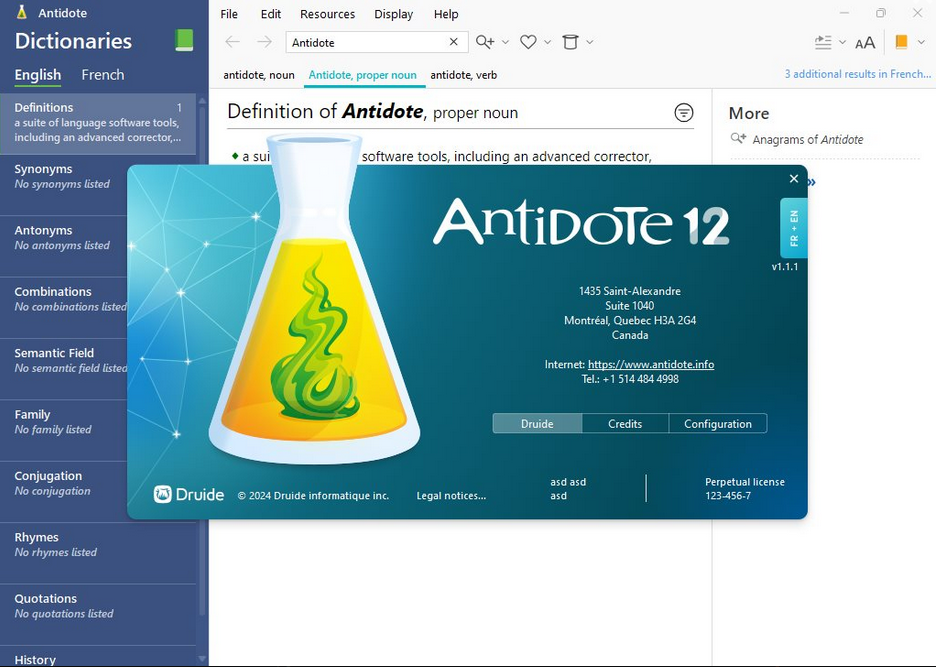Click the orange book guides icon
The width and height of the screenshot is (936, 667).
(901, 42)
